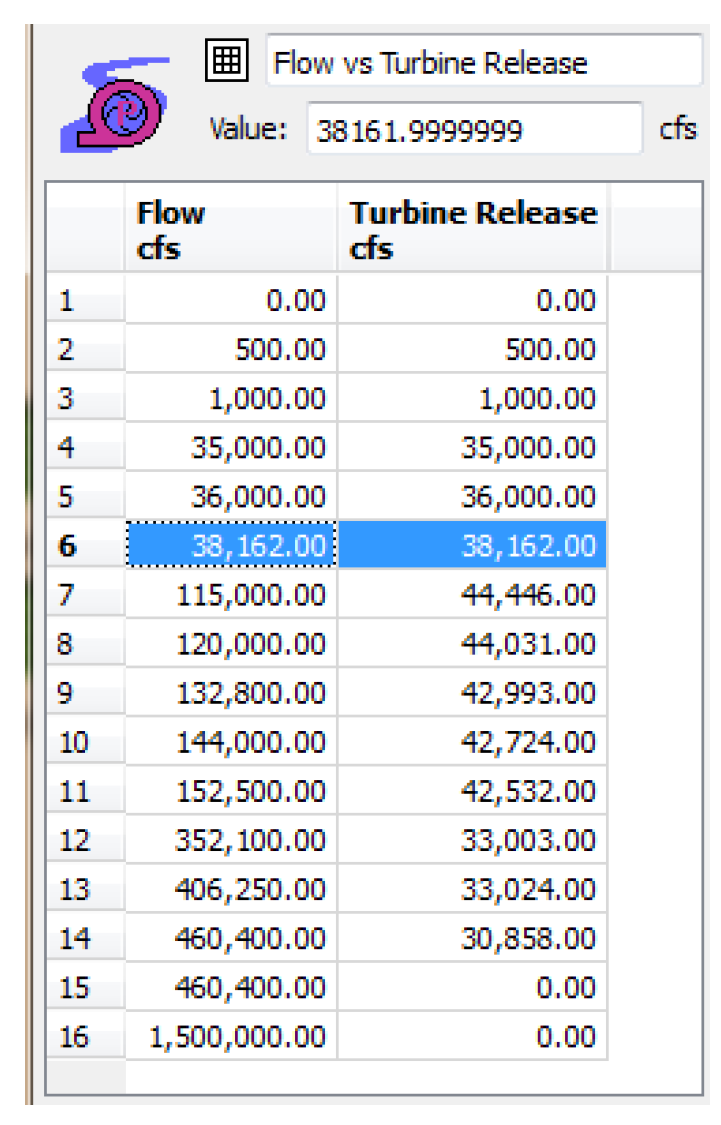This screenshot has height=1125, width=721.
Task: Click the table slot grid icon
Action: point(227,62)
